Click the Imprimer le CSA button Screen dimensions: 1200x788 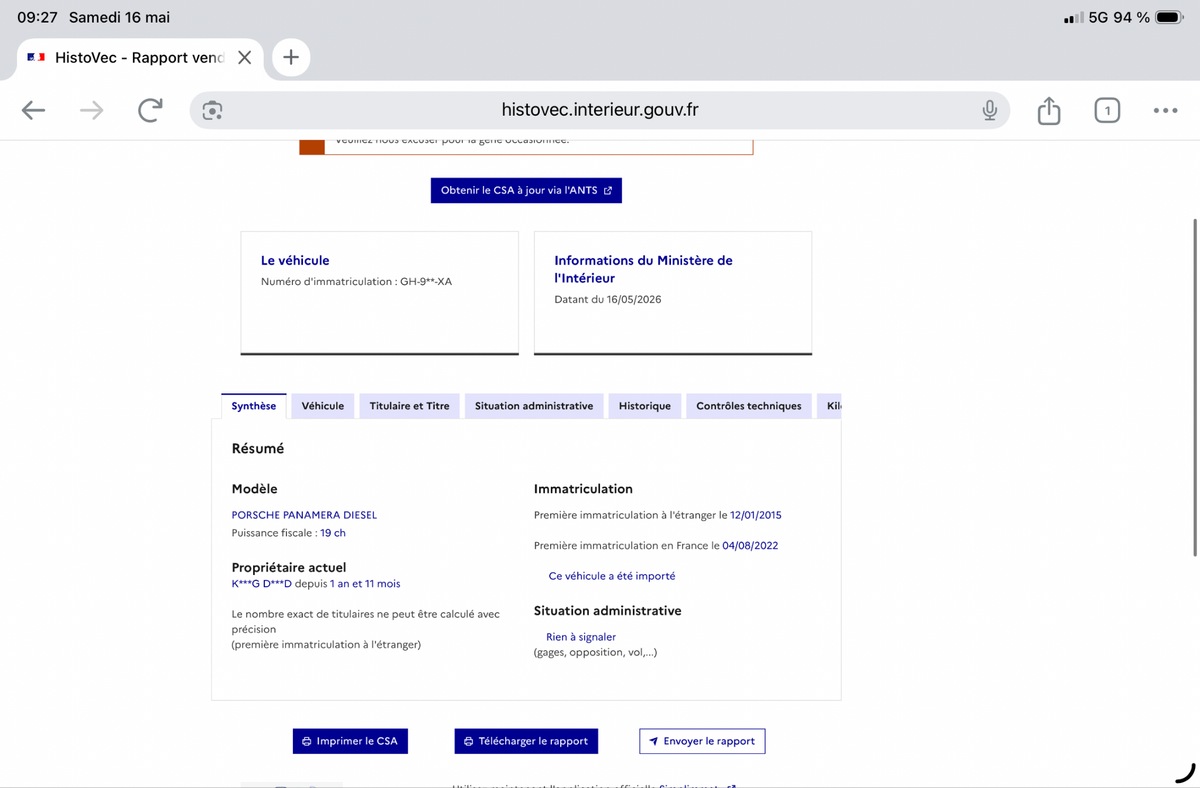click(x=350, y=741)
